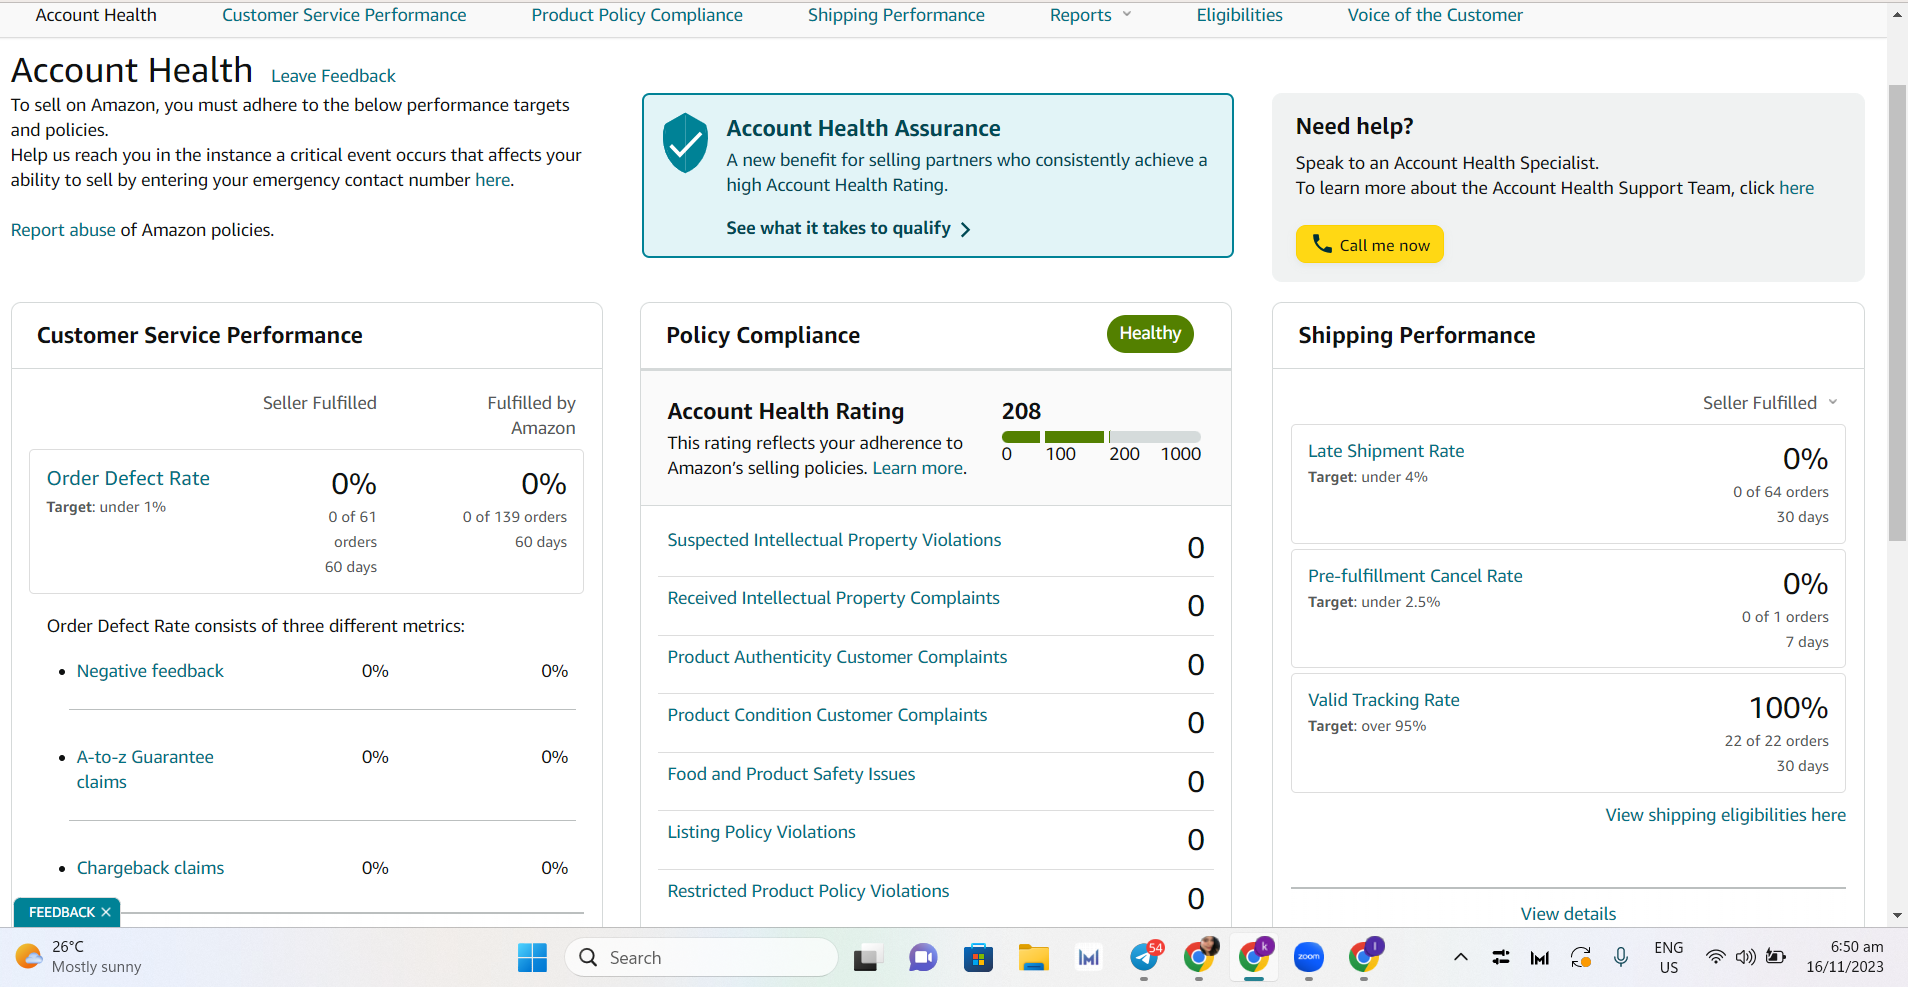1908x987 pixels.
Task: Go to Customer Service Performance tab
Action: pos(344,15)
